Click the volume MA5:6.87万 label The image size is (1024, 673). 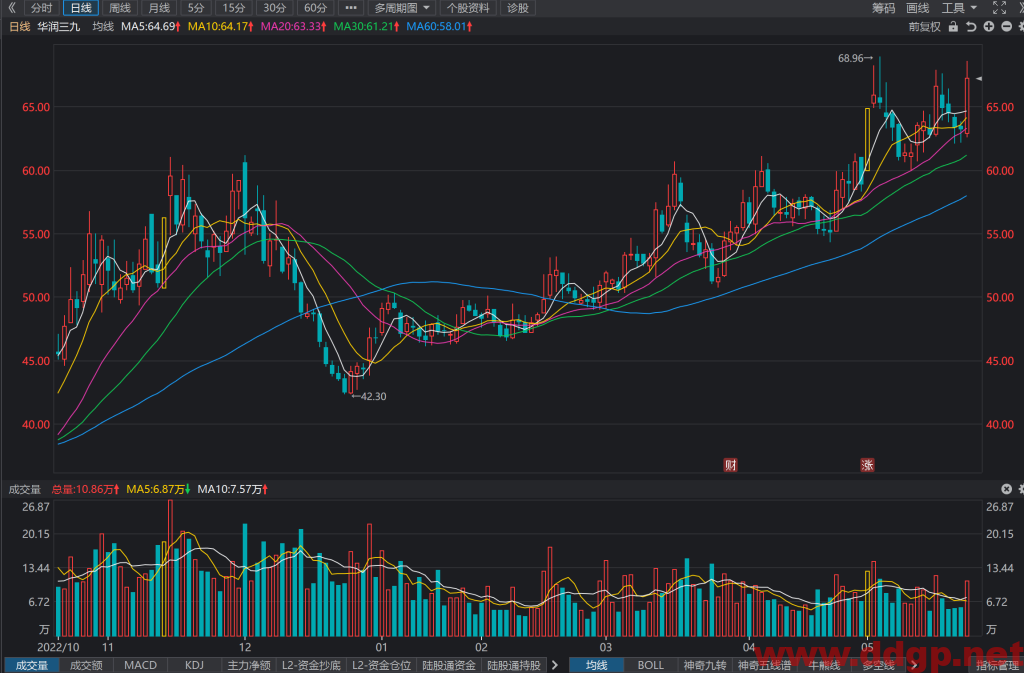coord(159,489)
